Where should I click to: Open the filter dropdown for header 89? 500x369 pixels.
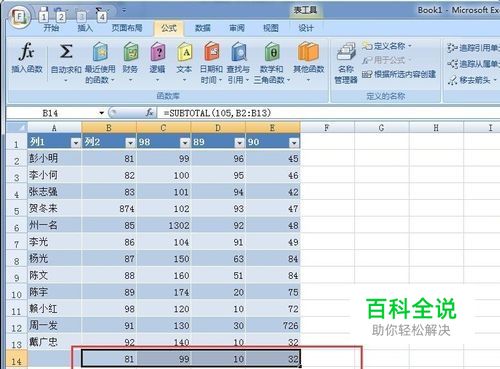239,143
